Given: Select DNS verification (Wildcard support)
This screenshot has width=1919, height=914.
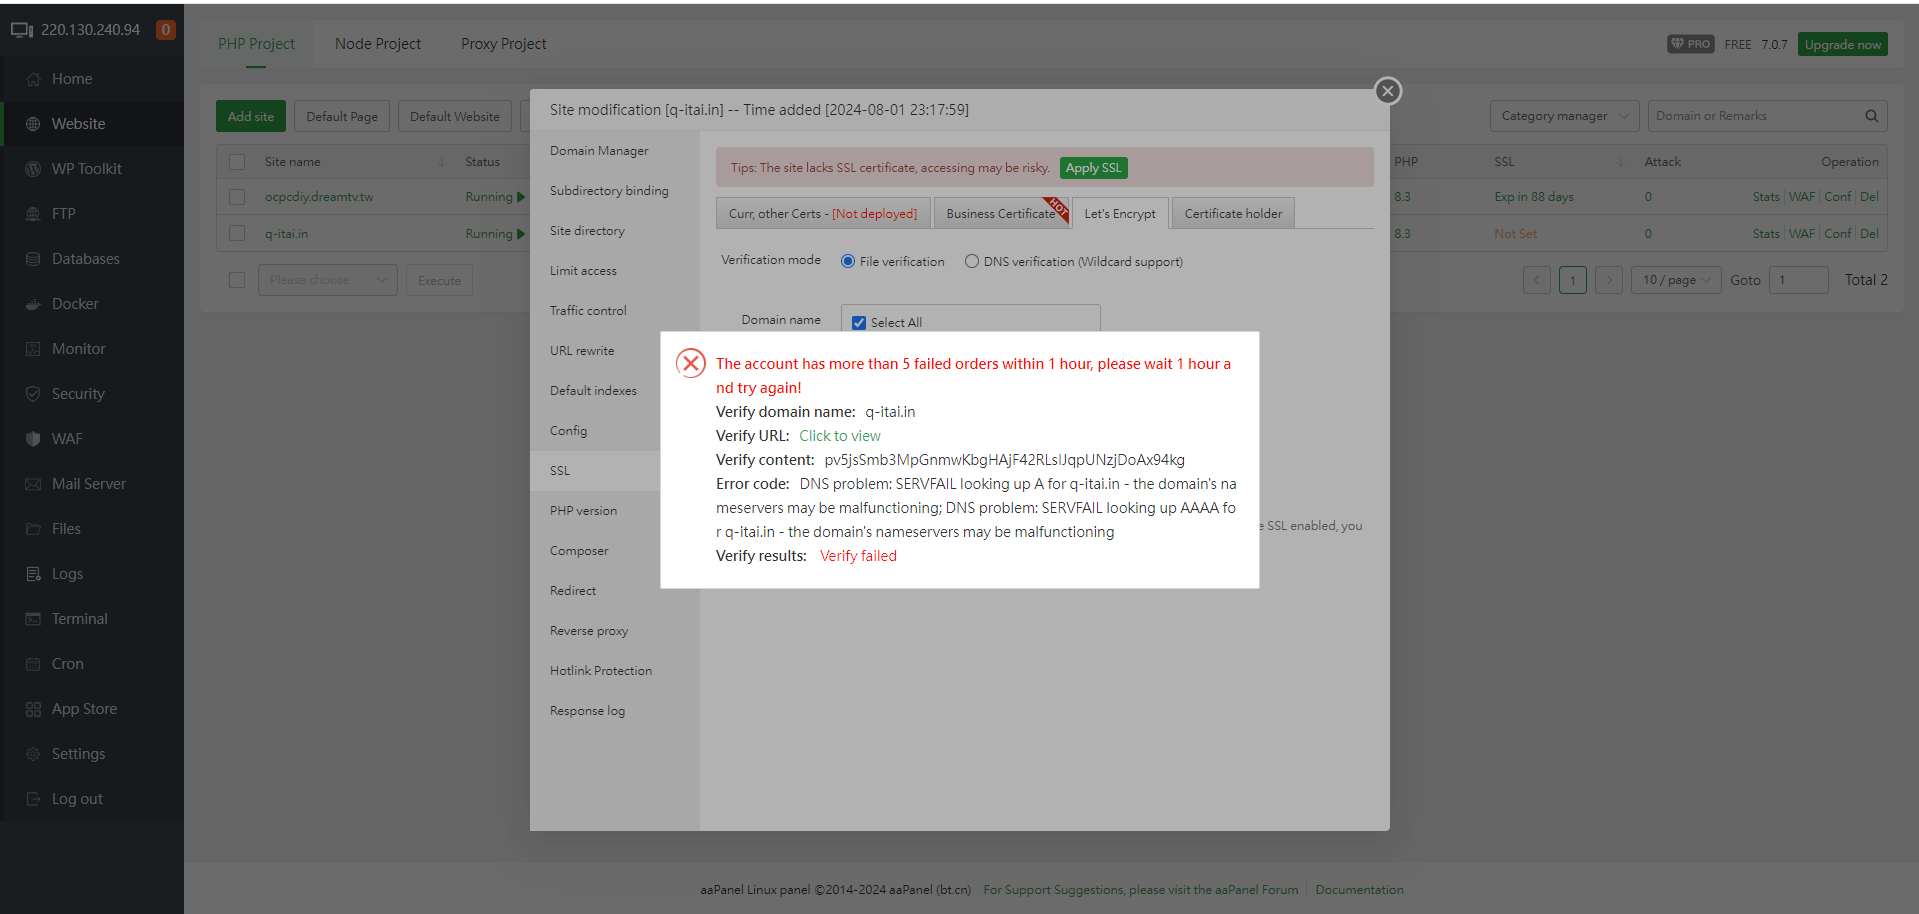Looking at the screenshot, I should point(972,262).
